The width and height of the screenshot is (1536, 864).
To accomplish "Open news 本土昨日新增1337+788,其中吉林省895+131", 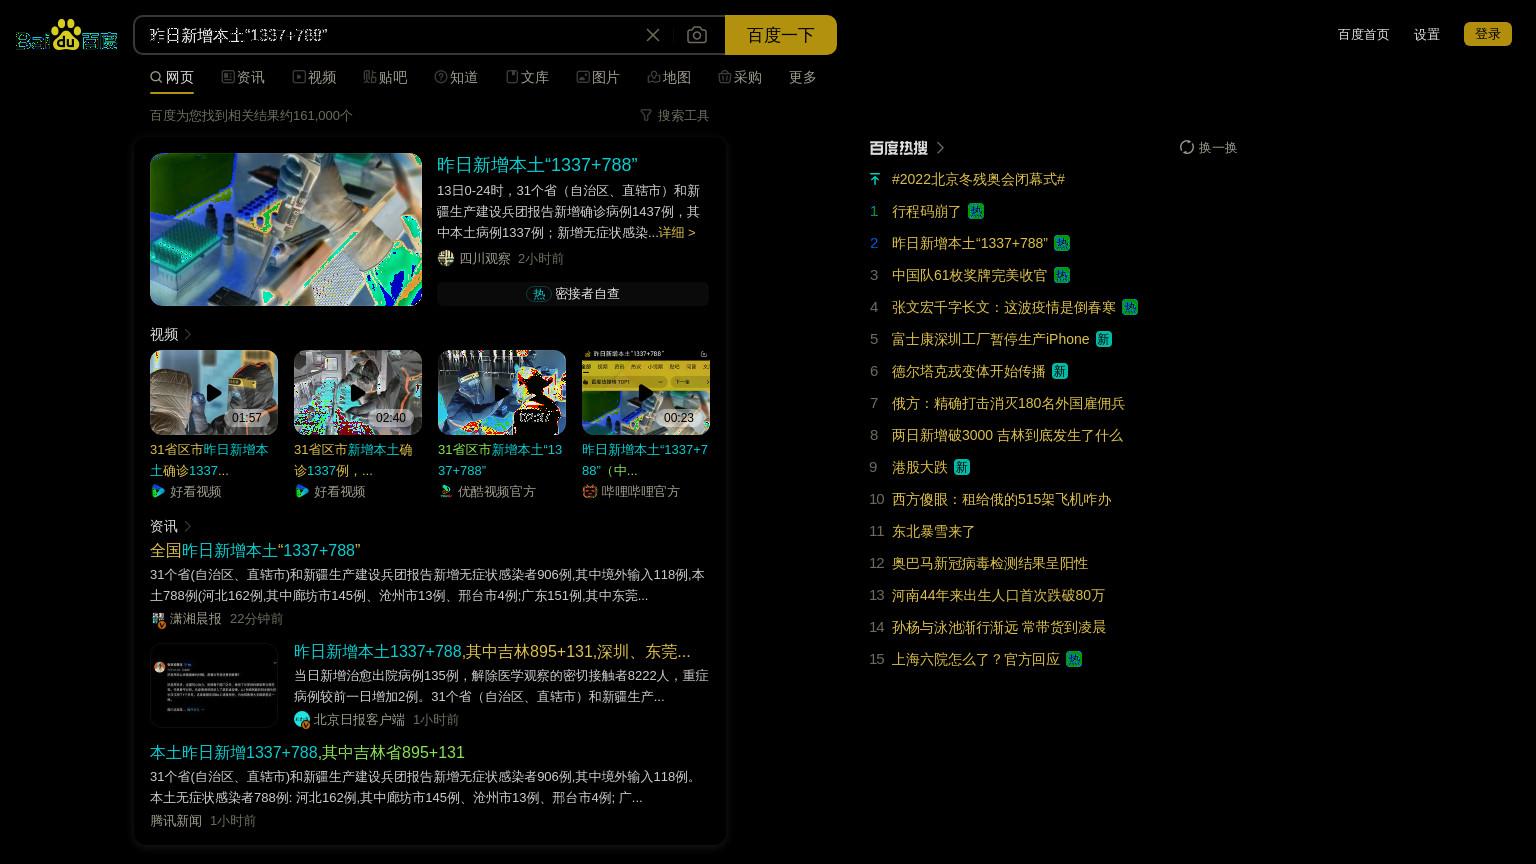I will [307, 753].
